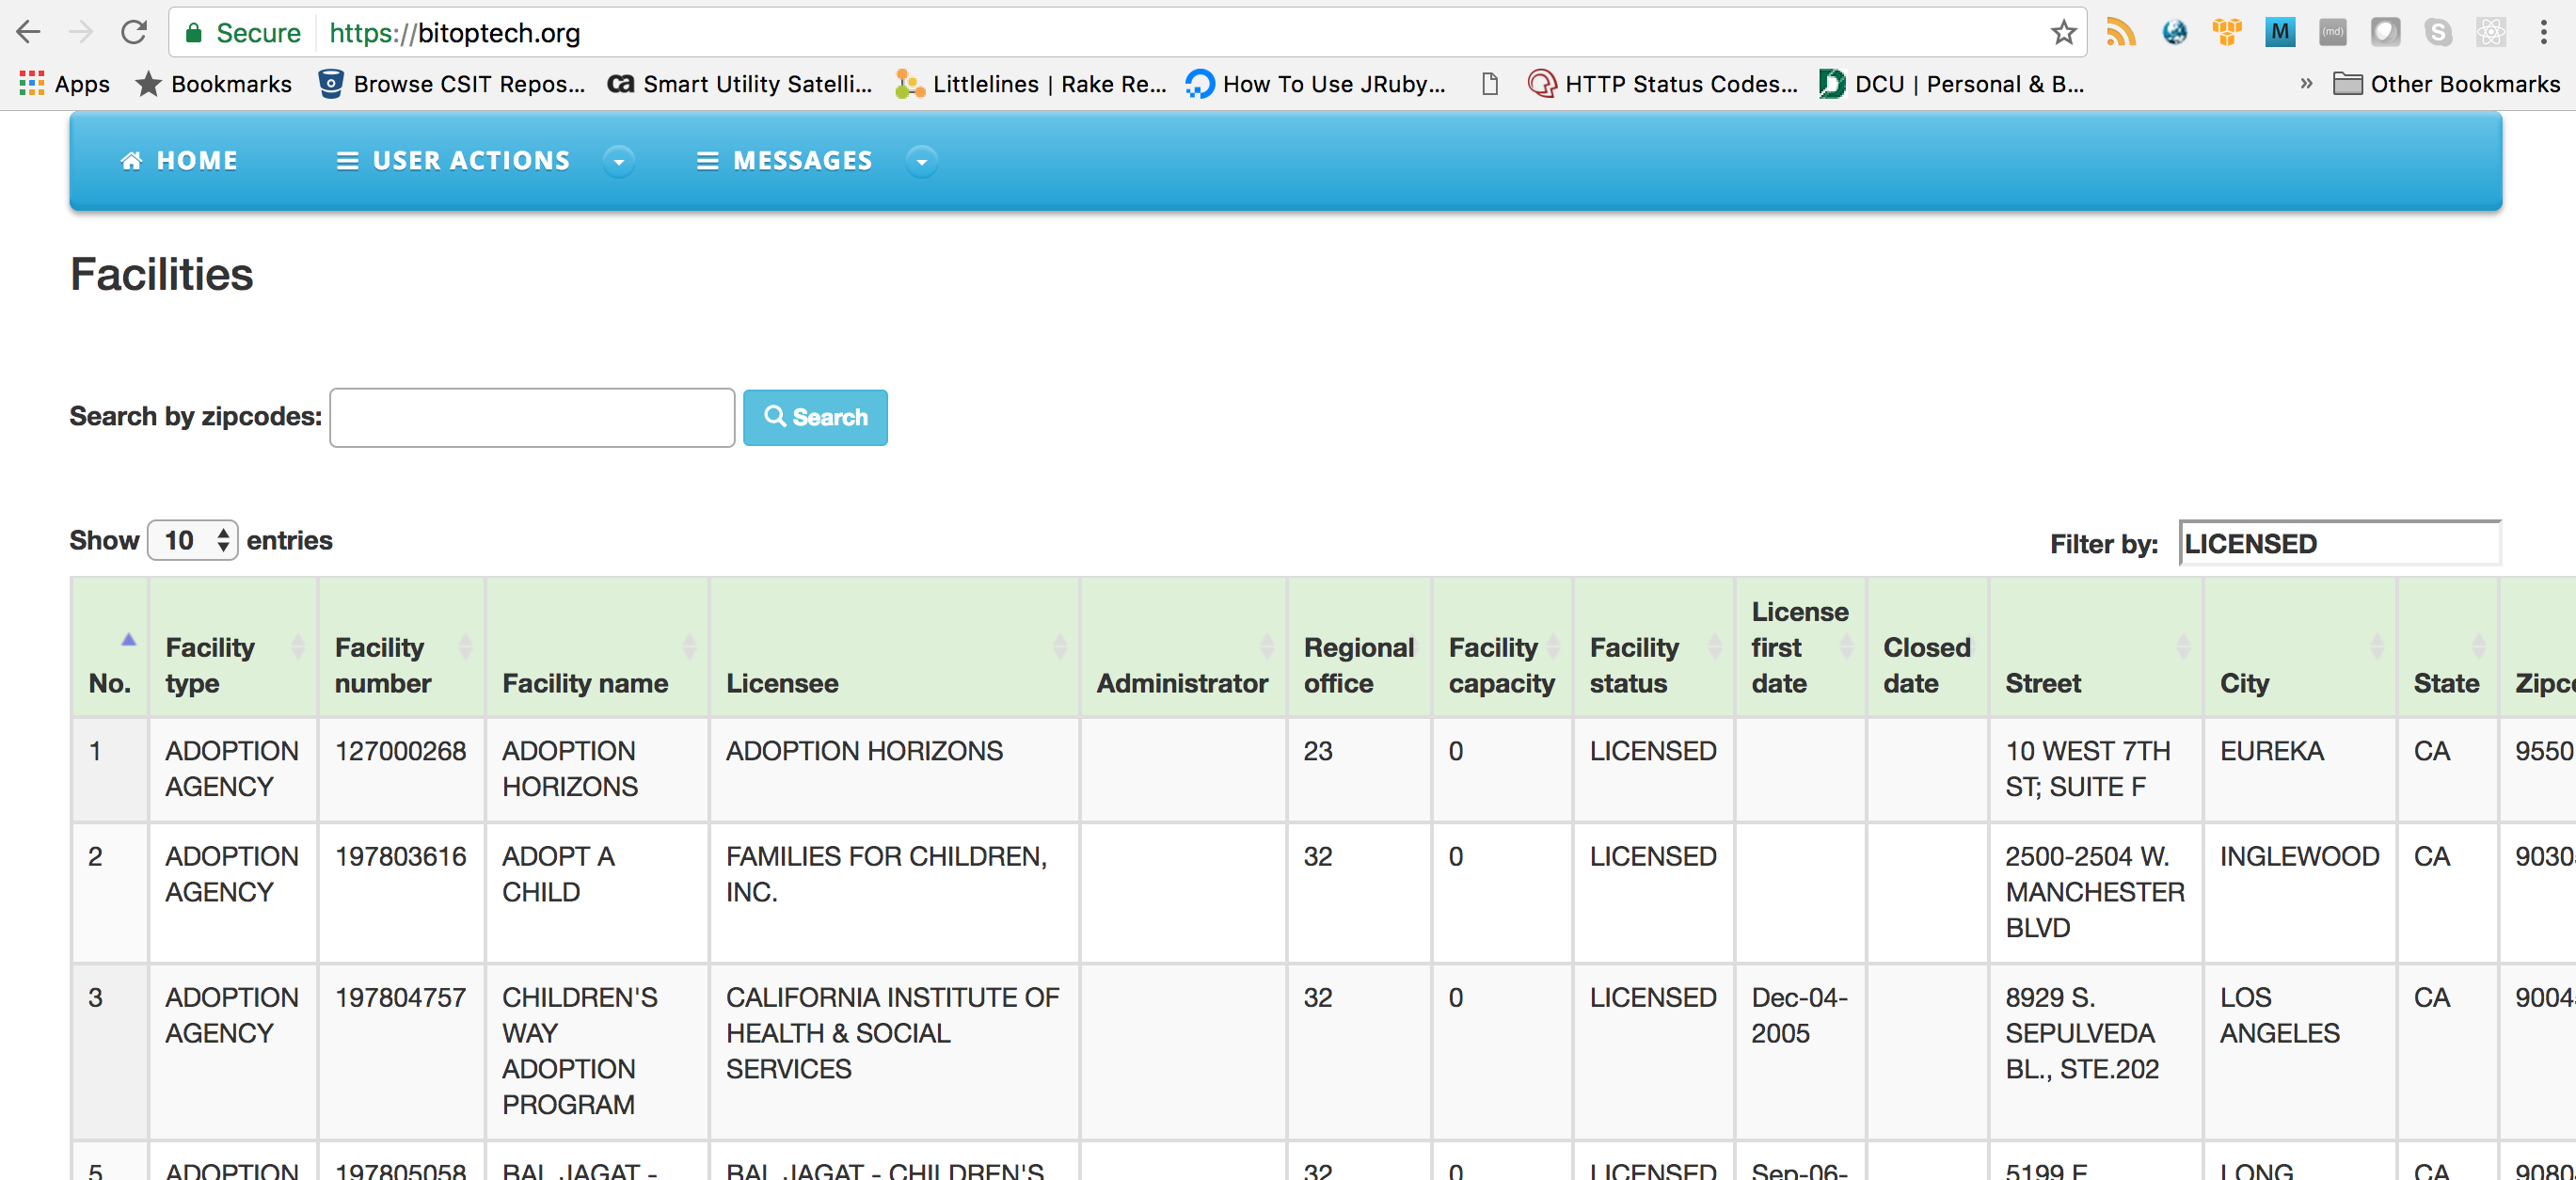Click the browser back arrow
The height and width of the screenshot is (1180, 2576).
click(x=29, y=33)
